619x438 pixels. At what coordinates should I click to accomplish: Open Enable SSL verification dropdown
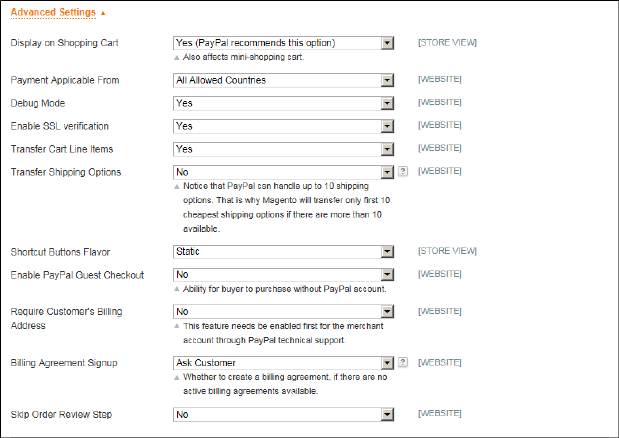[x=283, y=126]
